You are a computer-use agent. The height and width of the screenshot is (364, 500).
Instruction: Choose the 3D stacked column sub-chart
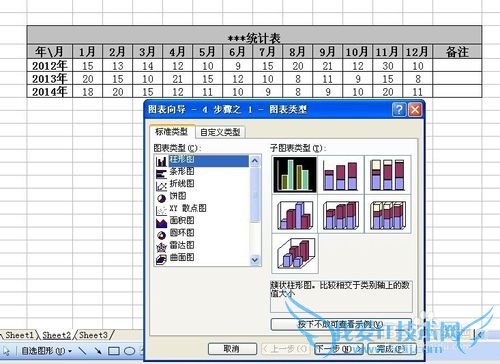coord(341,214)
